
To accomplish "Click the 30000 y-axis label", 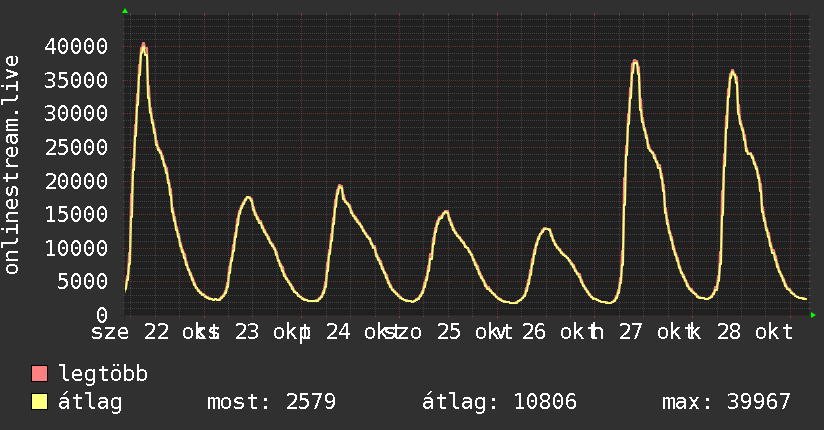I will tap(76, 114).
